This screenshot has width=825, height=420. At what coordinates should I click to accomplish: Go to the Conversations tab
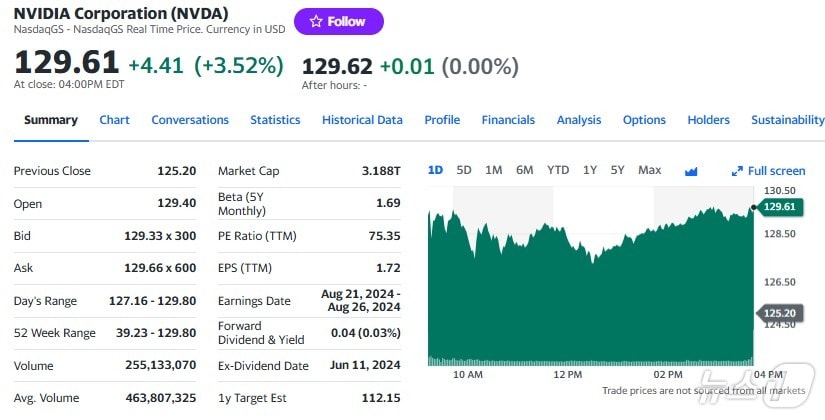[190, 120]
